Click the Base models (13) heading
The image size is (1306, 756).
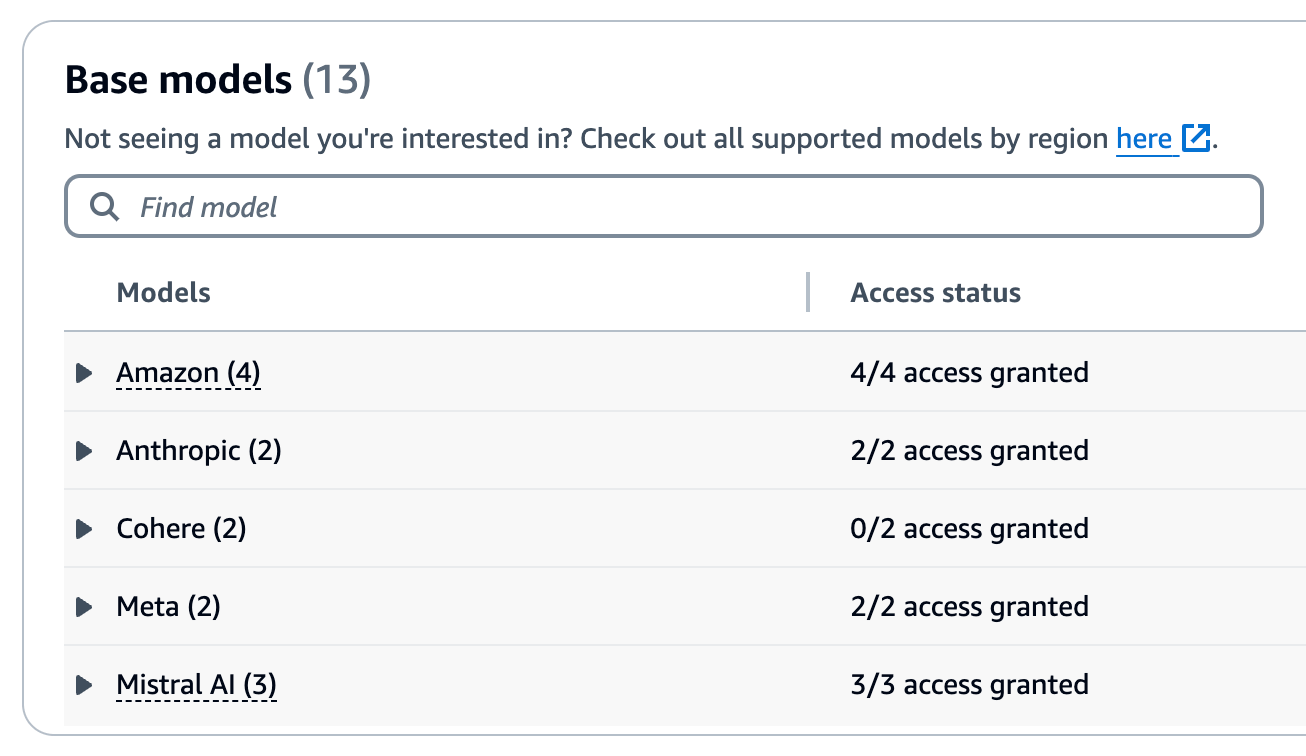[217, 80]
